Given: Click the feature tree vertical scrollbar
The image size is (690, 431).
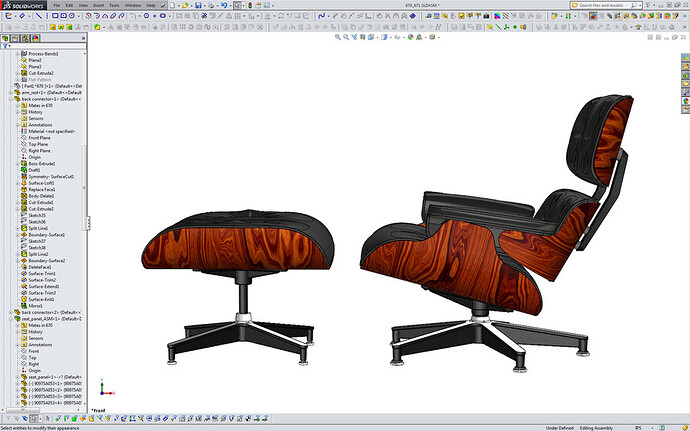Looking at the screenshot, I should pos(84,229).
